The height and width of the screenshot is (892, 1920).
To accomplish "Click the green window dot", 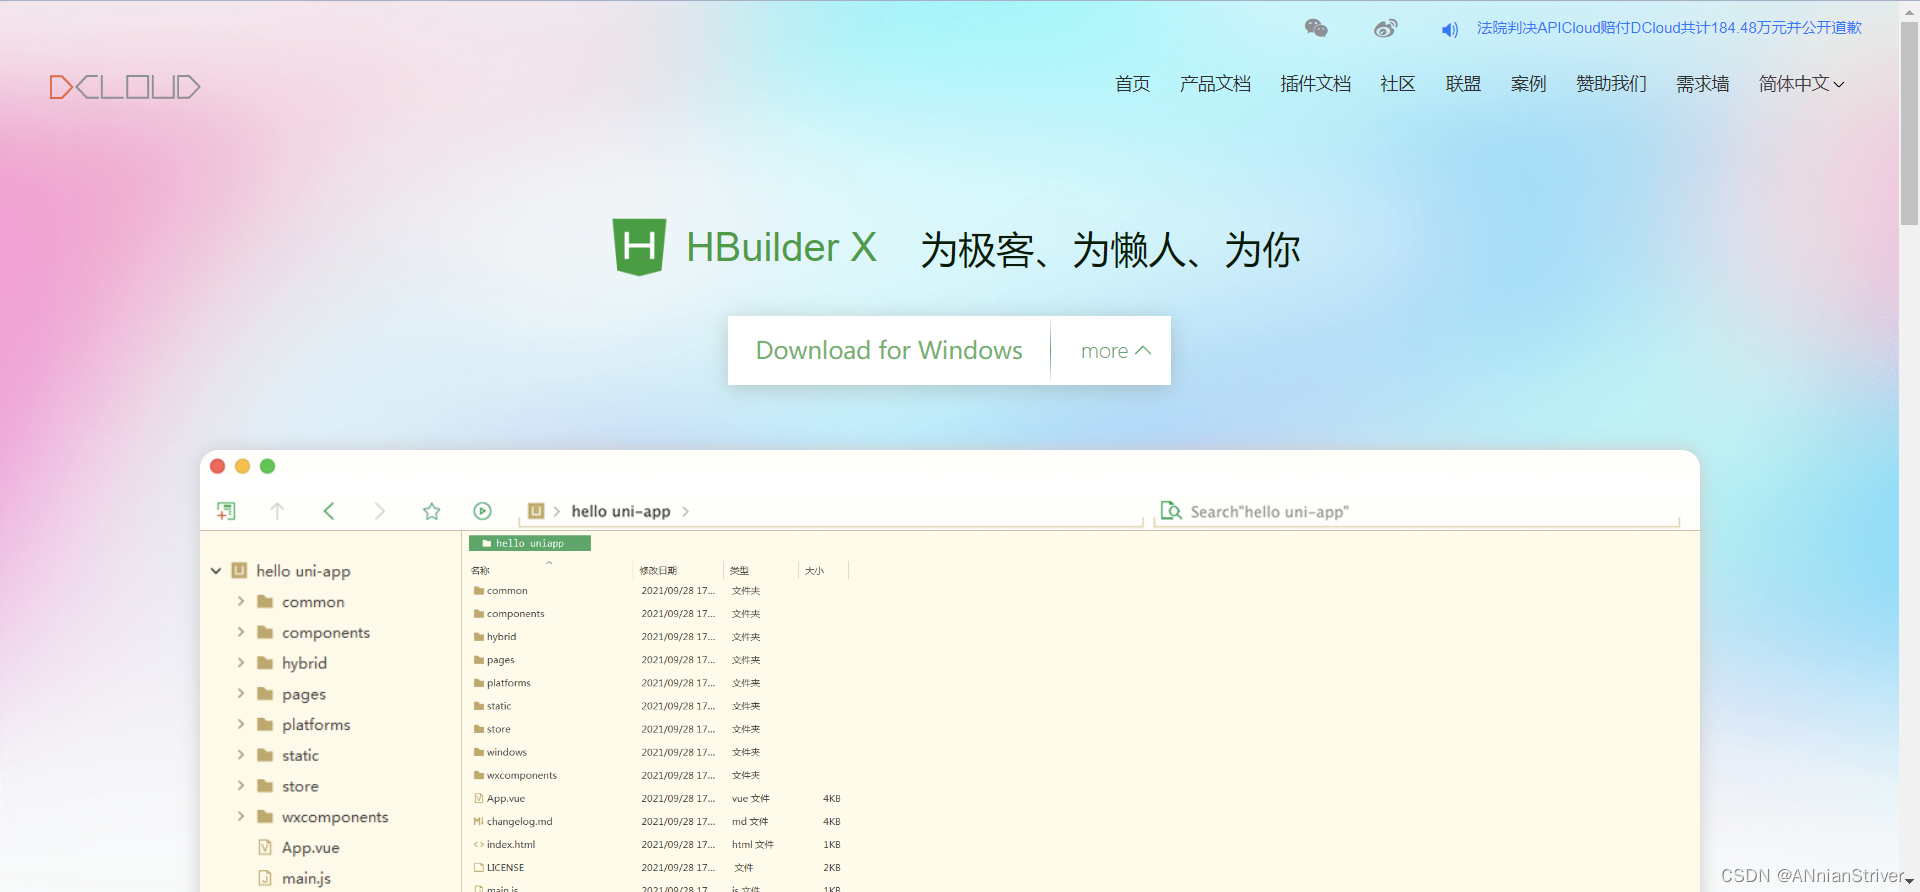I will click(x=267, y=466).
